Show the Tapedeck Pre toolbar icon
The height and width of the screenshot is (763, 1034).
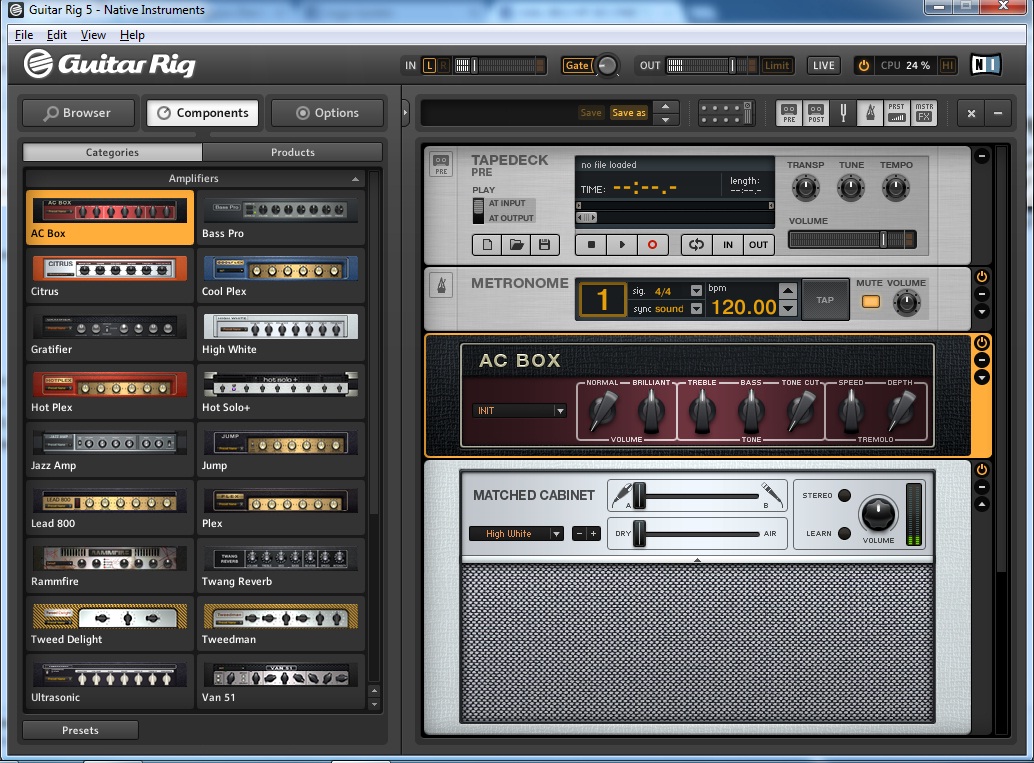(x=789, y=113)
